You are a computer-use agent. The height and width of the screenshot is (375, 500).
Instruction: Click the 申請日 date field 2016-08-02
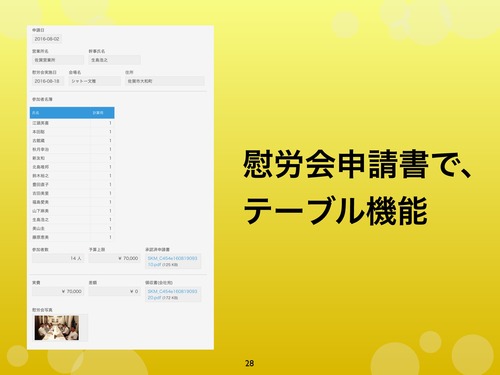click(47, 39)
